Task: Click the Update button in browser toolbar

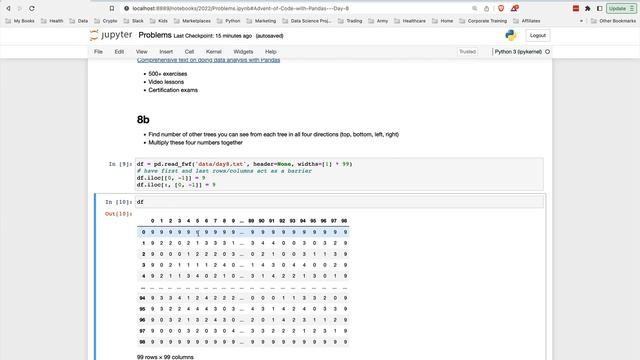Action: click(621, 8)
